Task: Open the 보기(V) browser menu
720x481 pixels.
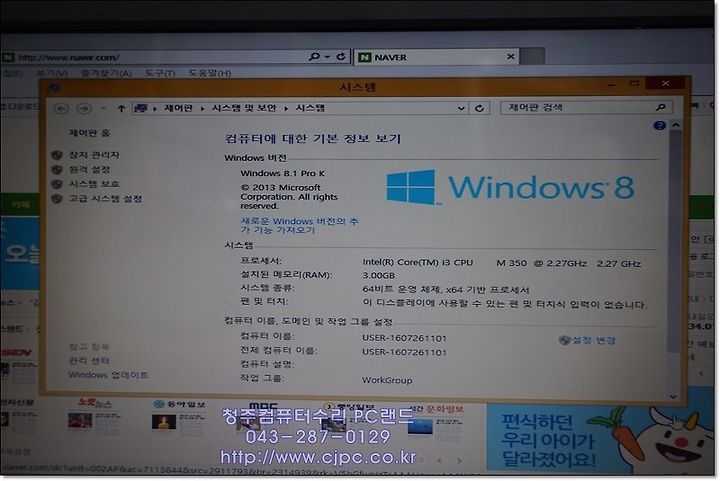Action: coord(52,73)
